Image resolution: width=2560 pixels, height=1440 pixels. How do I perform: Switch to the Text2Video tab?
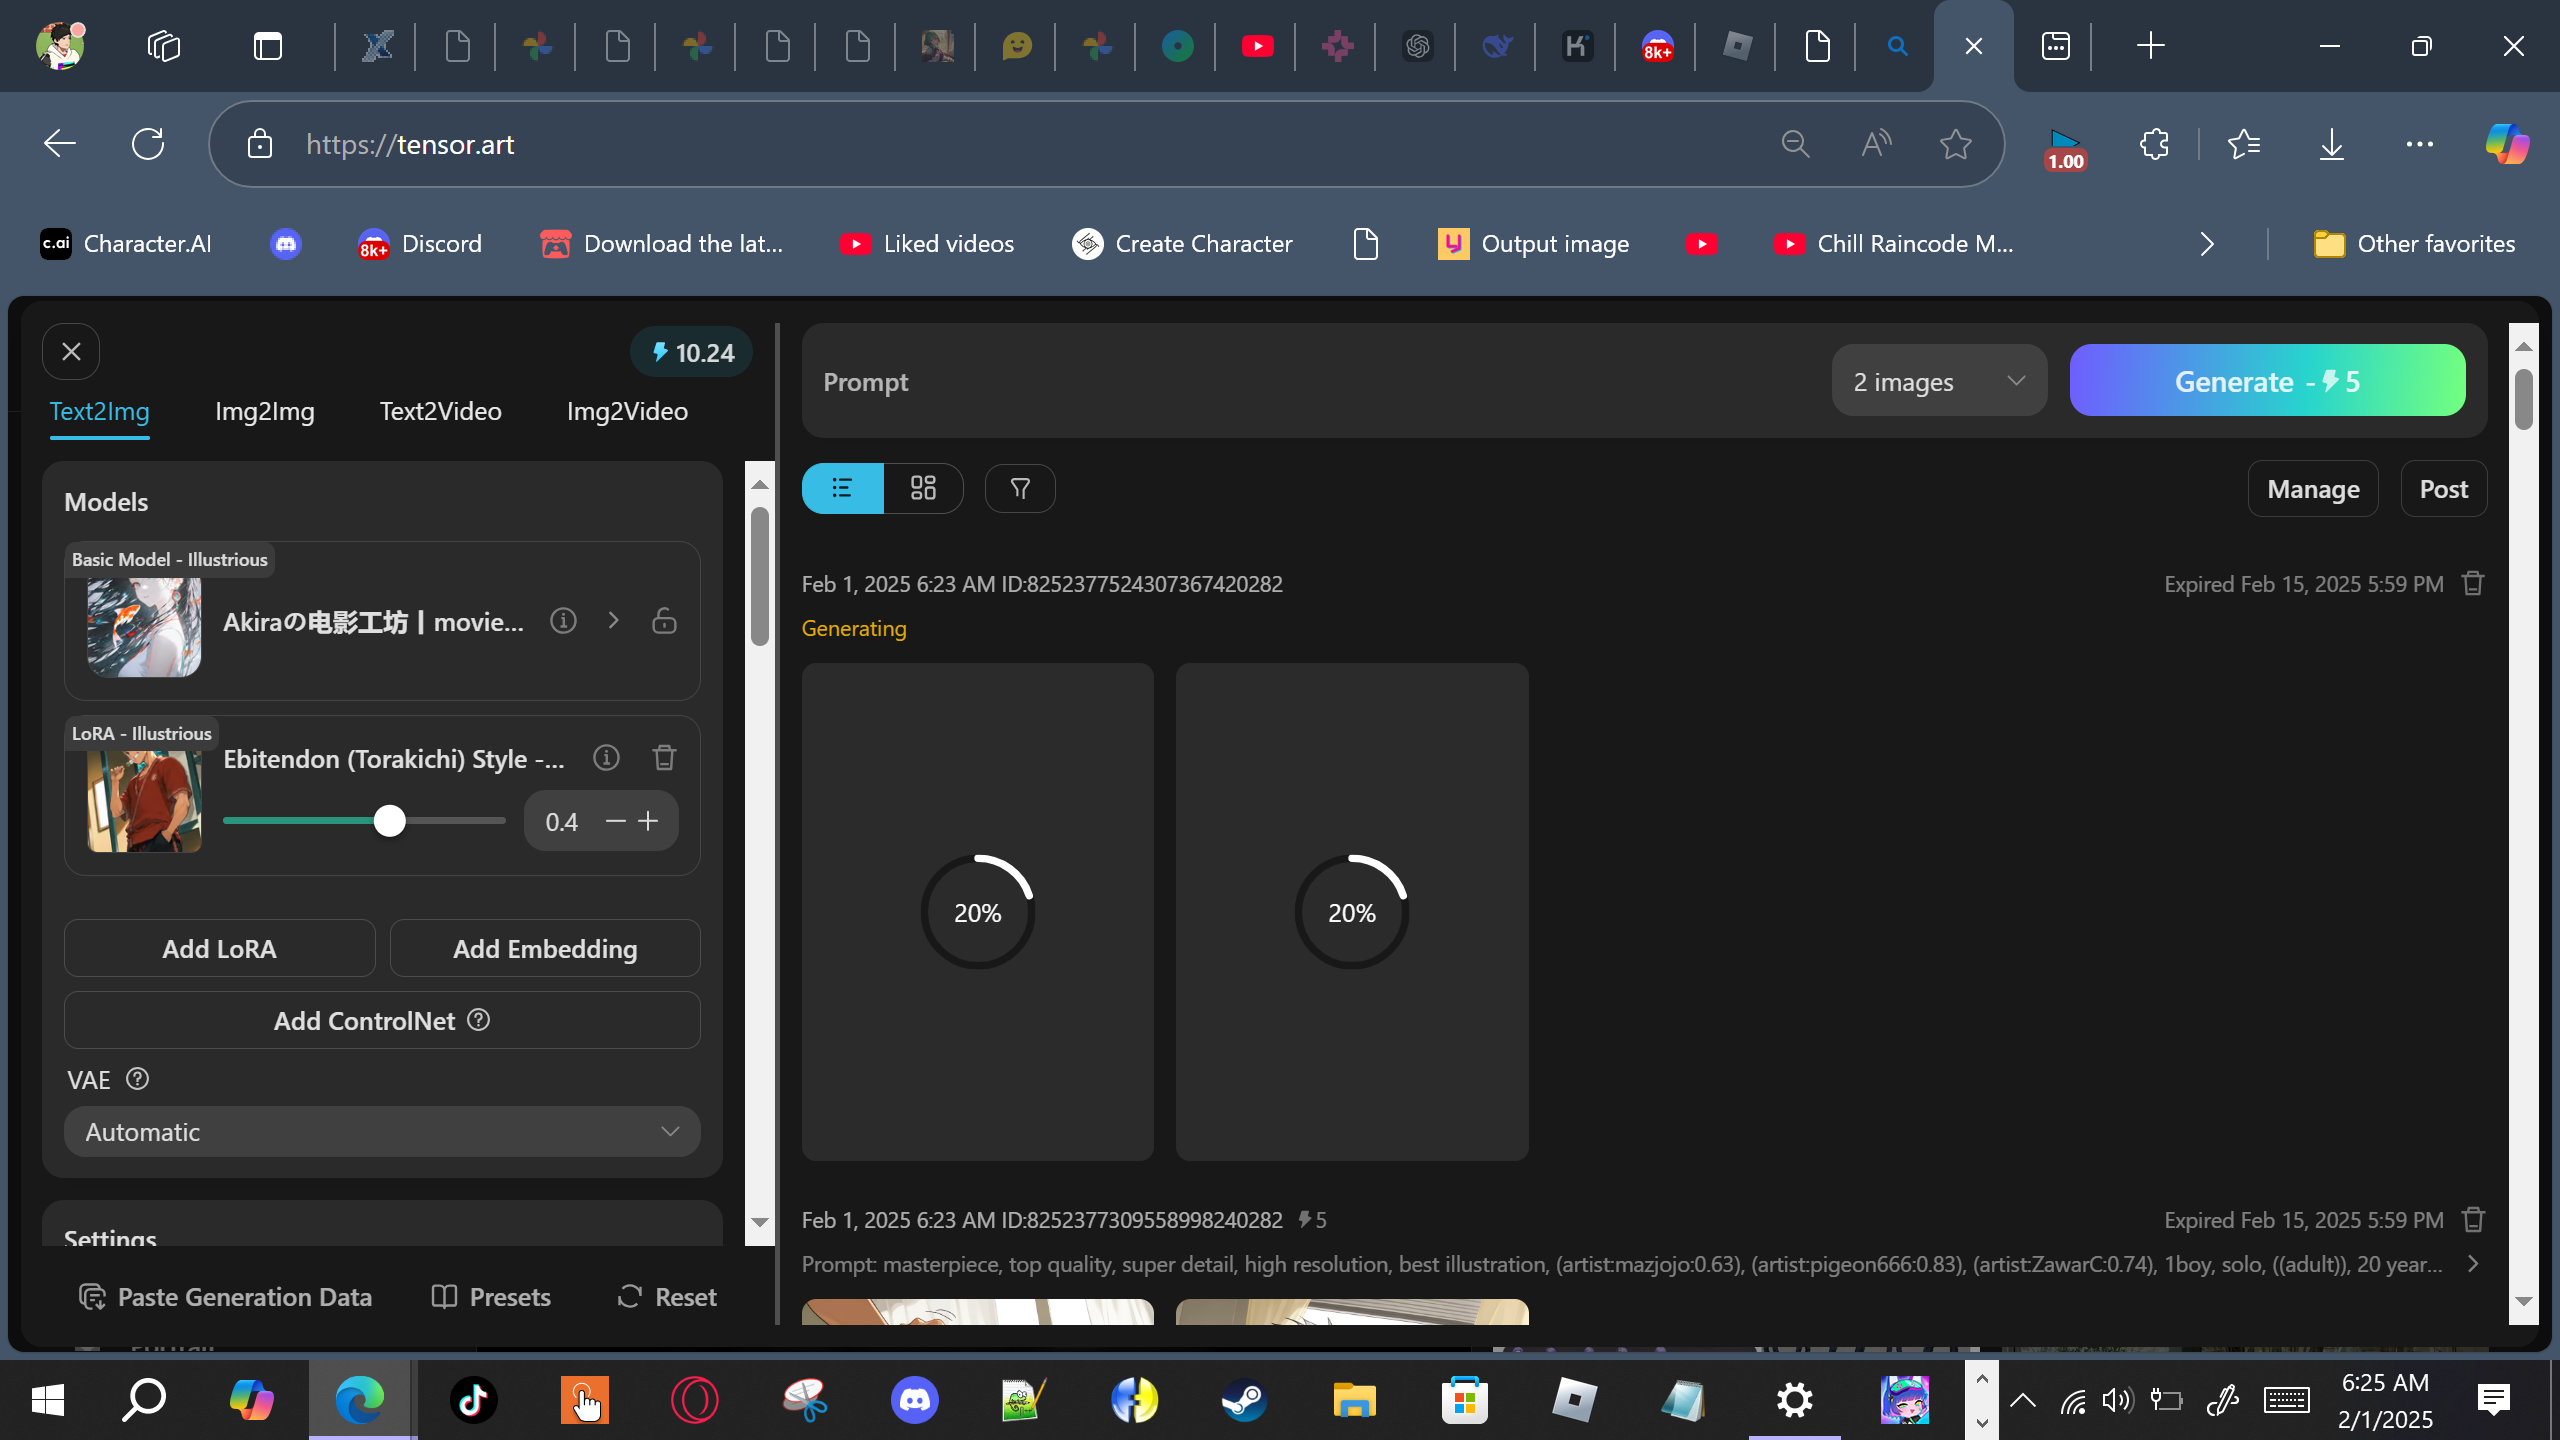440,411
